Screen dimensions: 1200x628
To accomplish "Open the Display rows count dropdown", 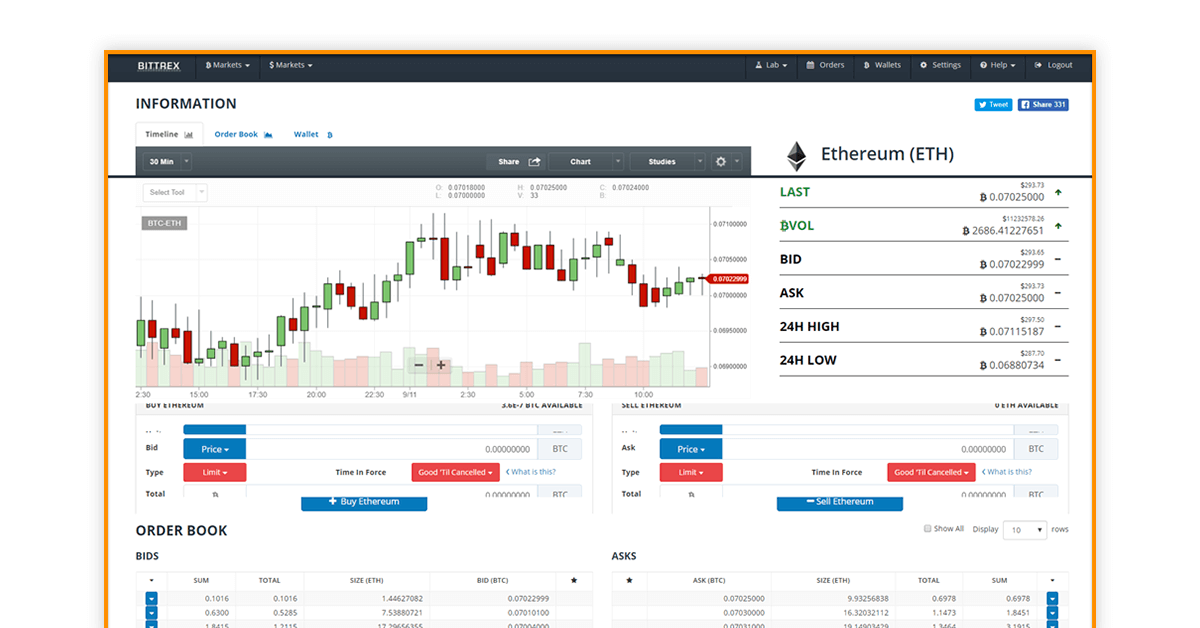I will [1025, 530].
